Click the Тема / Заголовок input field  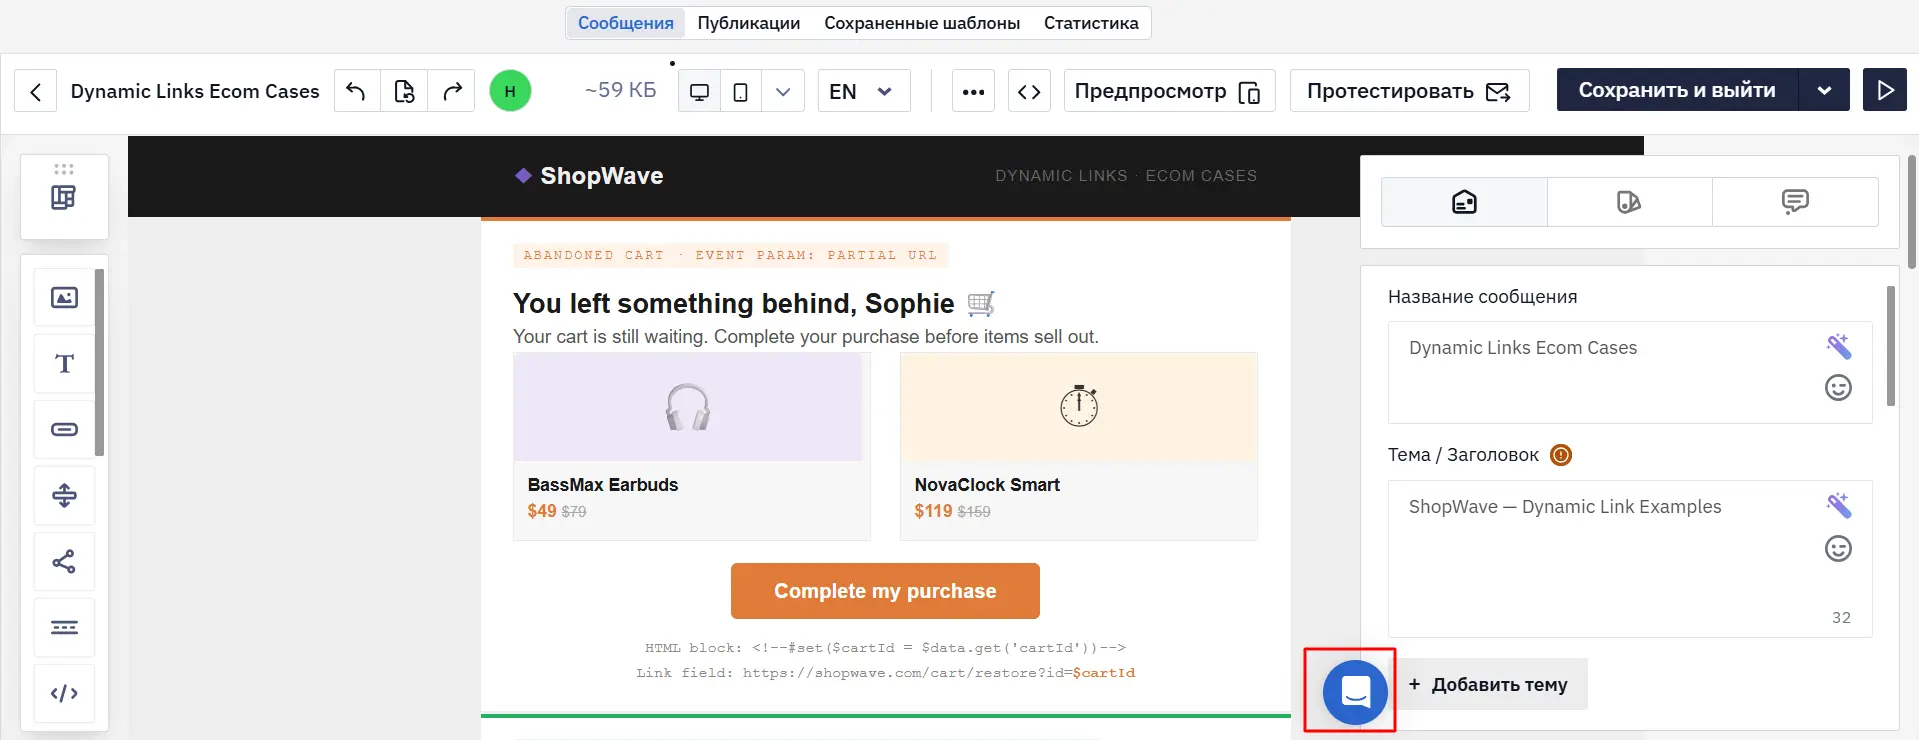[1630, 559]
